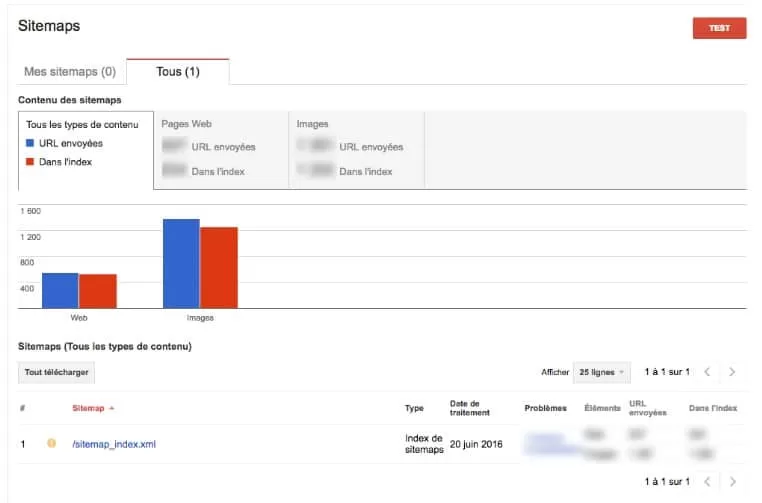
Task: Sort by the Sitemap column header
Action: click(x=88, y=408)
